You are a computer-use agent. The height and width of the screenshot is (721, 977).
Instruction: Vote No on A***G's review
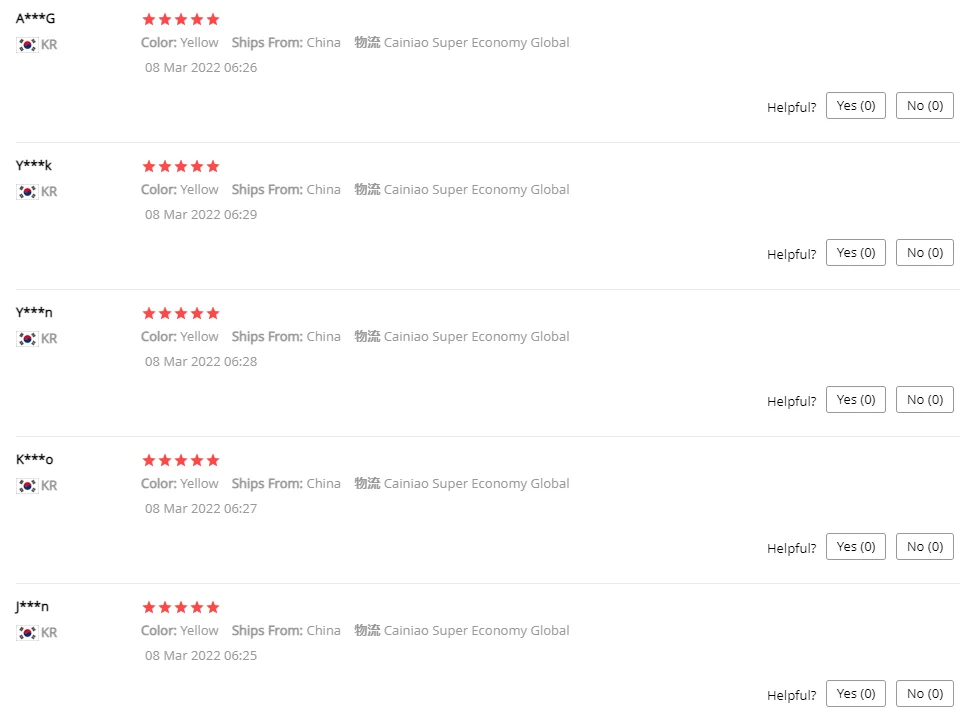(x=925, y=106)
